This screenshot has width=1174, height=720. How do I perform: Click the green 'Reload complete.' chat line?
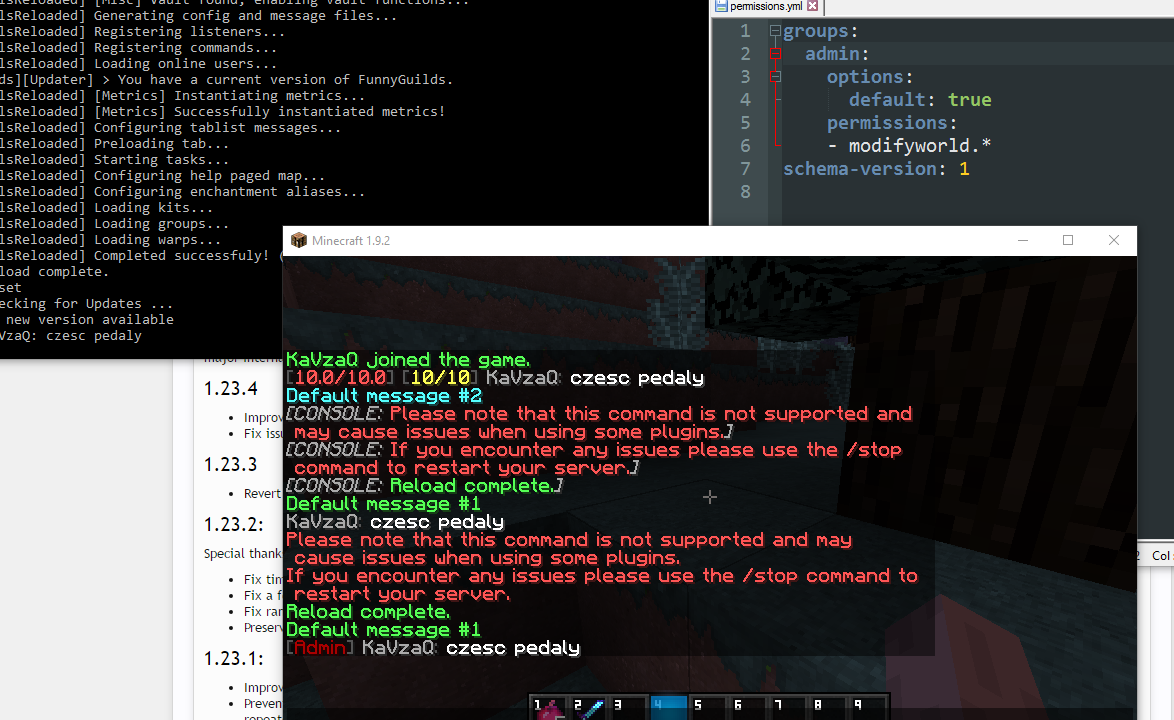point(368,612)
